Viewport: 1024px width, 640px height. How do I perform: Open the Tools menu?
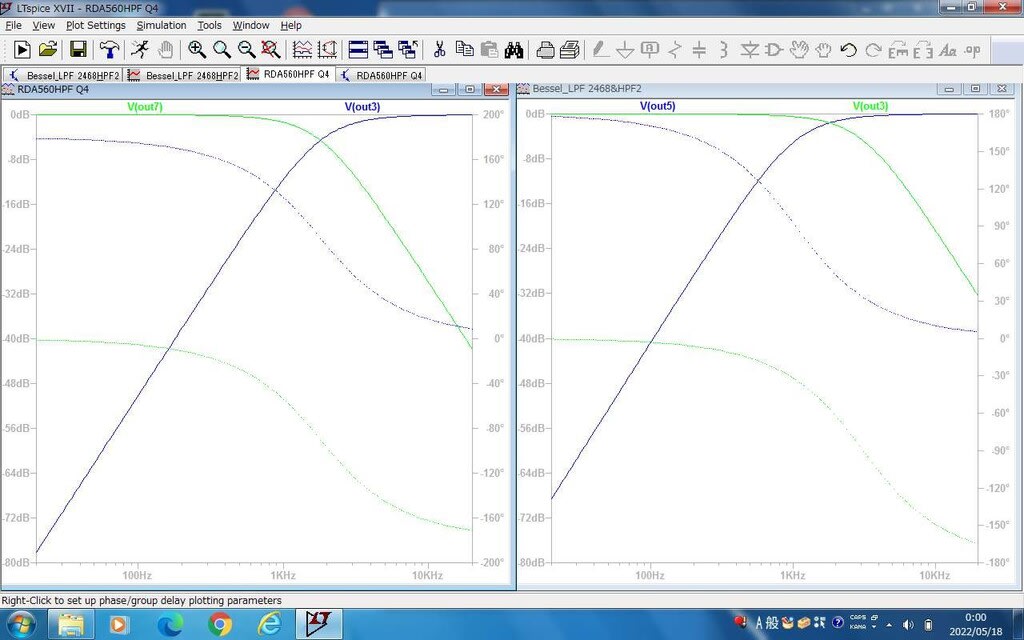pyautogui.click(x=210, y=25)
